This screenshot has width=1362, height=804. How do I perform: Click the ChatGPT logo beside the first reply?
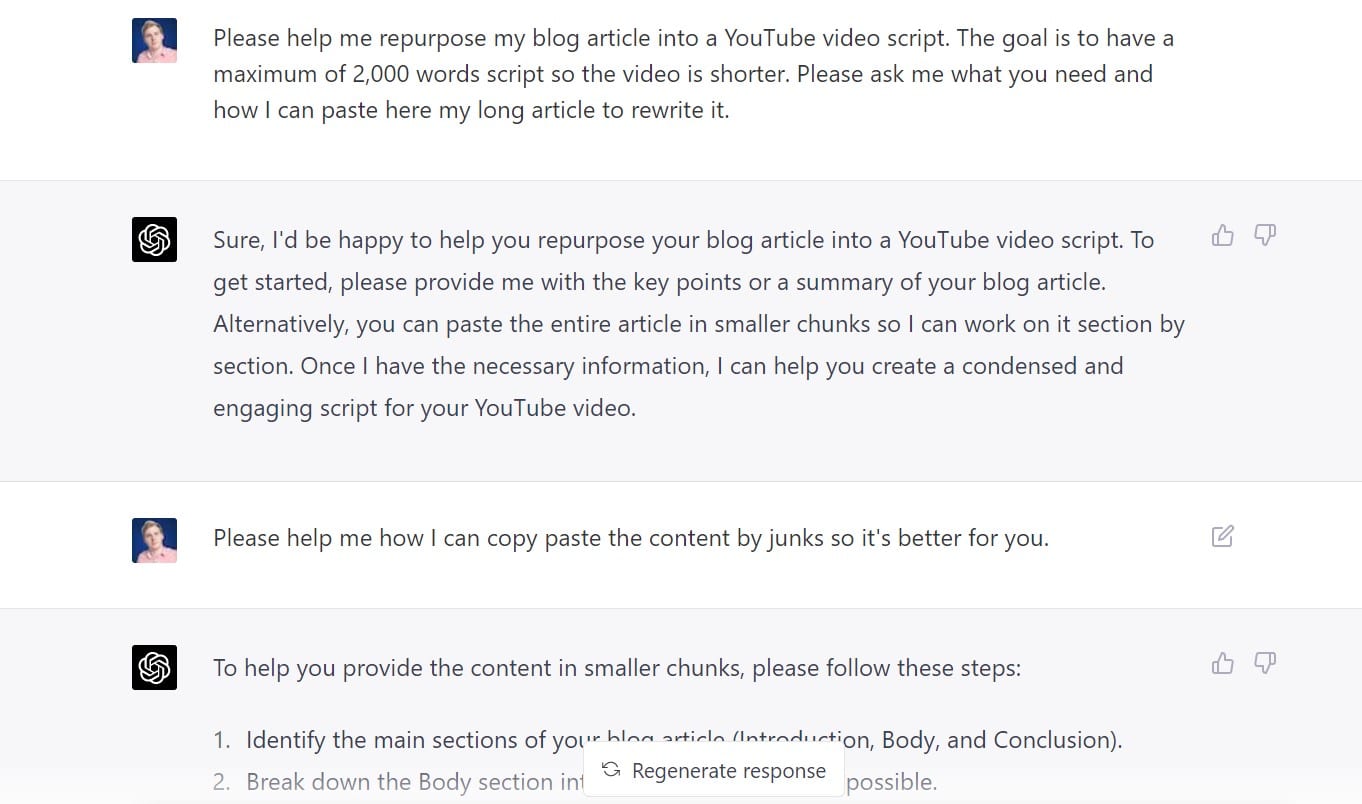(154, 240)
